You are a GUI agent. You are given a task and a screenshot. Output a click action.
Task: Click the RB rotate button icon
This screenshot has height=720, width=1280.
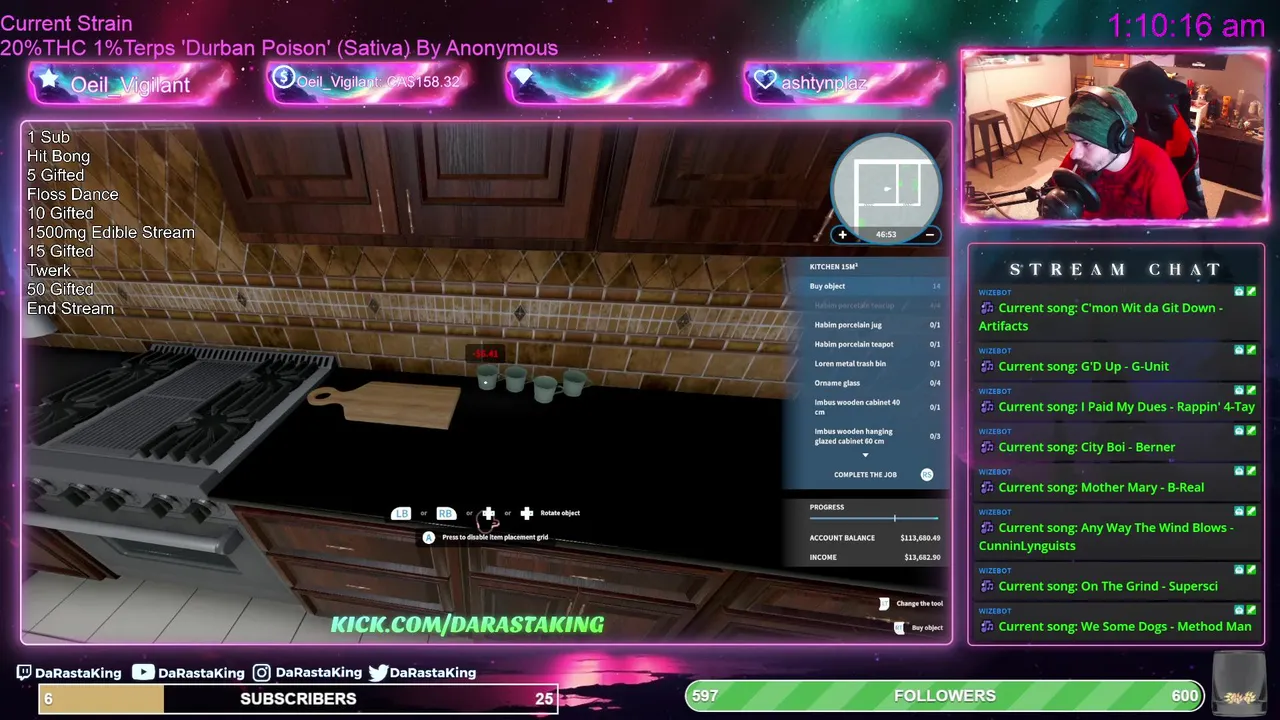pos(445,513)
